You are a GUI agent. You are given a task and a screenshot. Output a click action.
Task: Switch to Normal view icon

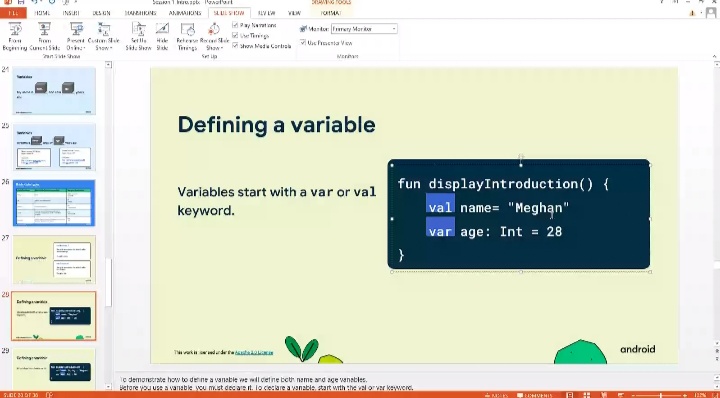569,395
